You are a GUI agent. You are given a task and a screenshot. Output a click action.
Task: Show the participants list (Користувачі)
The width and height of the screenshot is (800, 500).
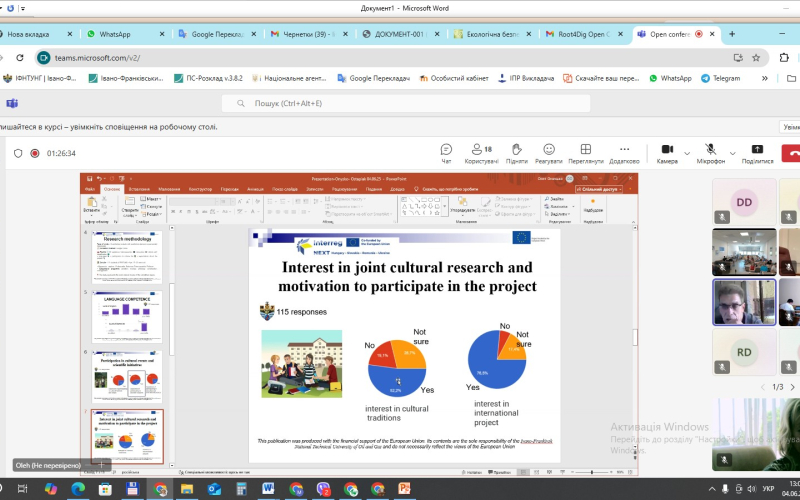point(481,154)
